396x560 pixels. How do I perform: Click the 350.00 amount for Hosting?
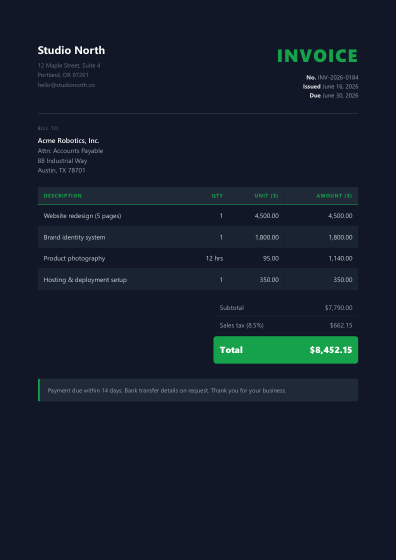point(343,280)
